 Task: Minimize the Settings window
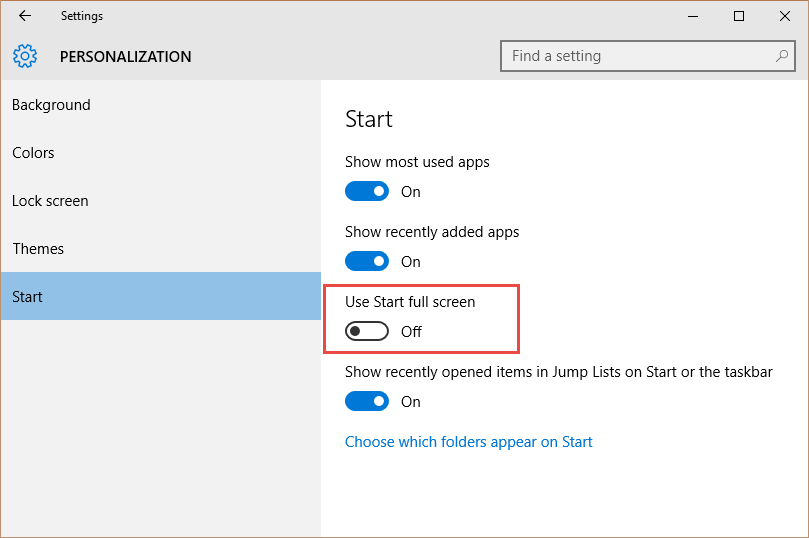(693, 16)
